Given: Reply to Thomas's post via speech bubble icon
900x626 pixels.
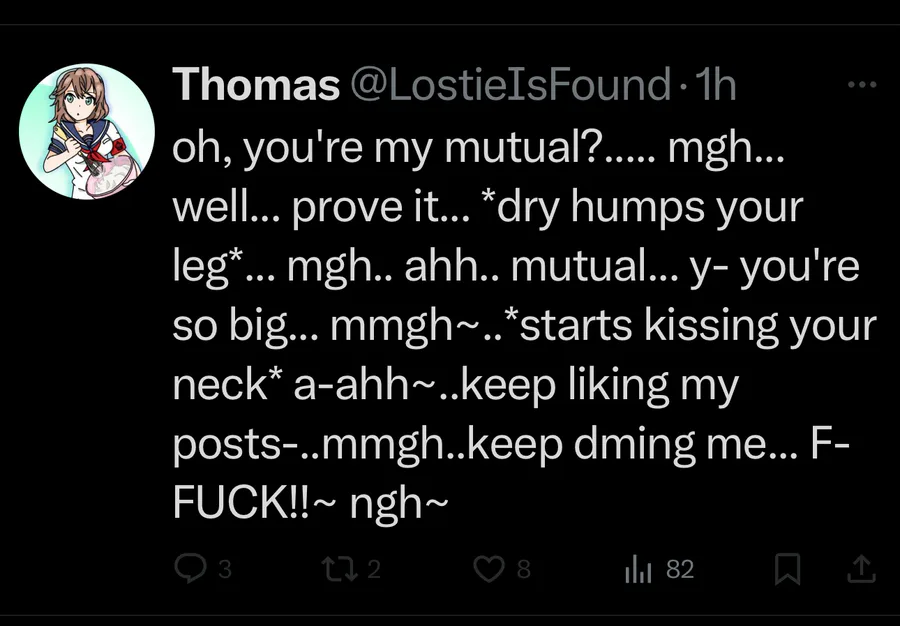Looking at the screenshot, I should pos(189,569).
